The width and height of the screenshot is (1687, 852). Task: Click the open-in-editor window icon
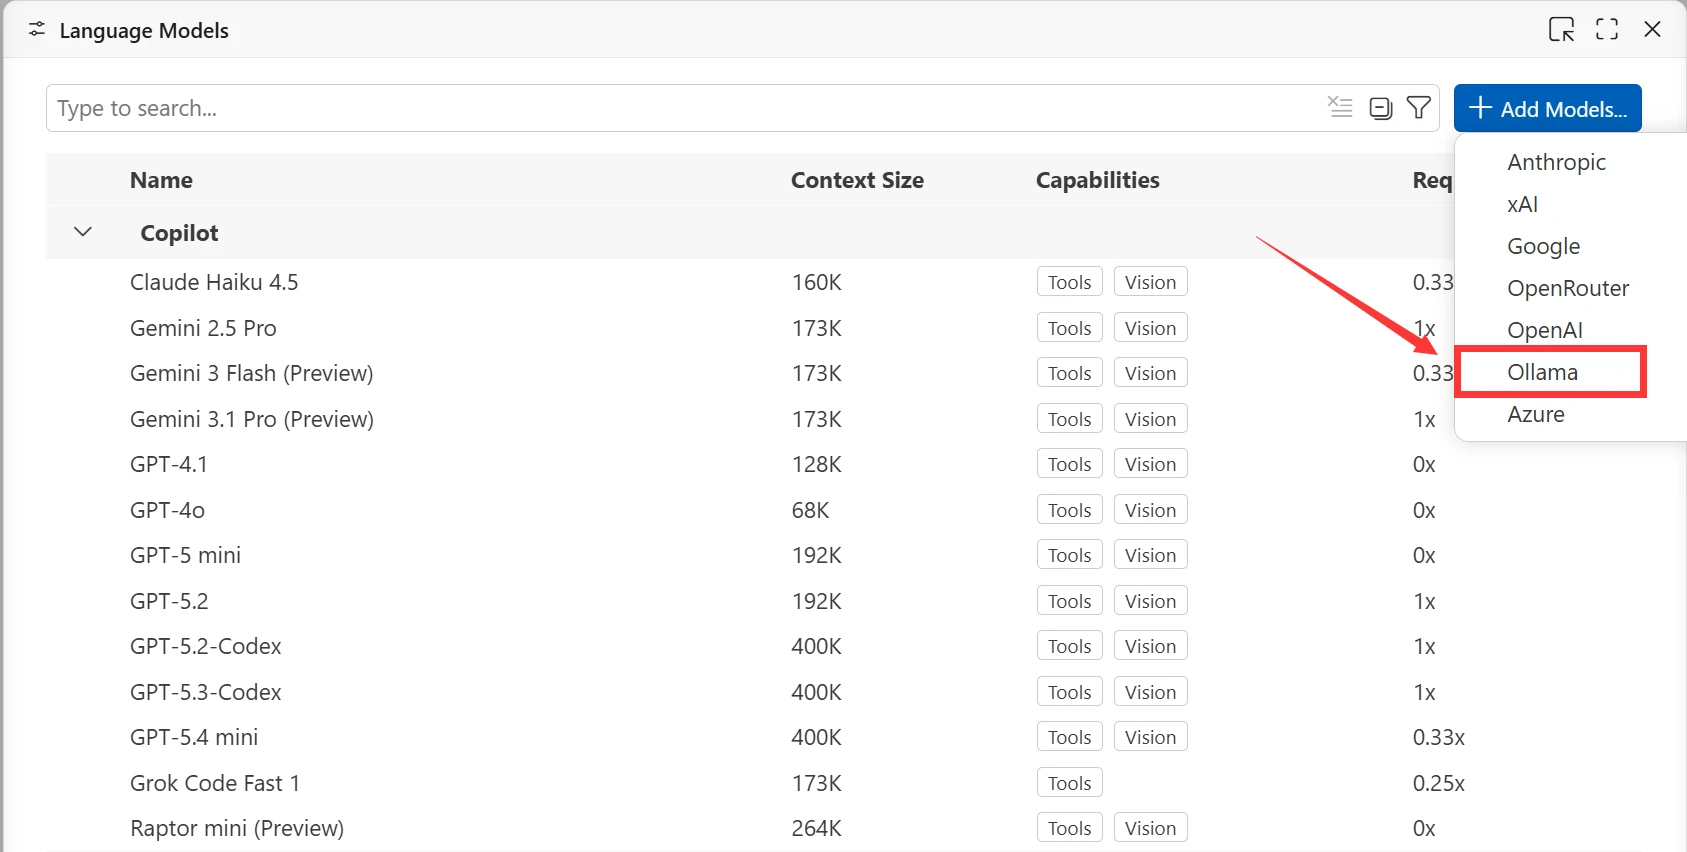1561,30
